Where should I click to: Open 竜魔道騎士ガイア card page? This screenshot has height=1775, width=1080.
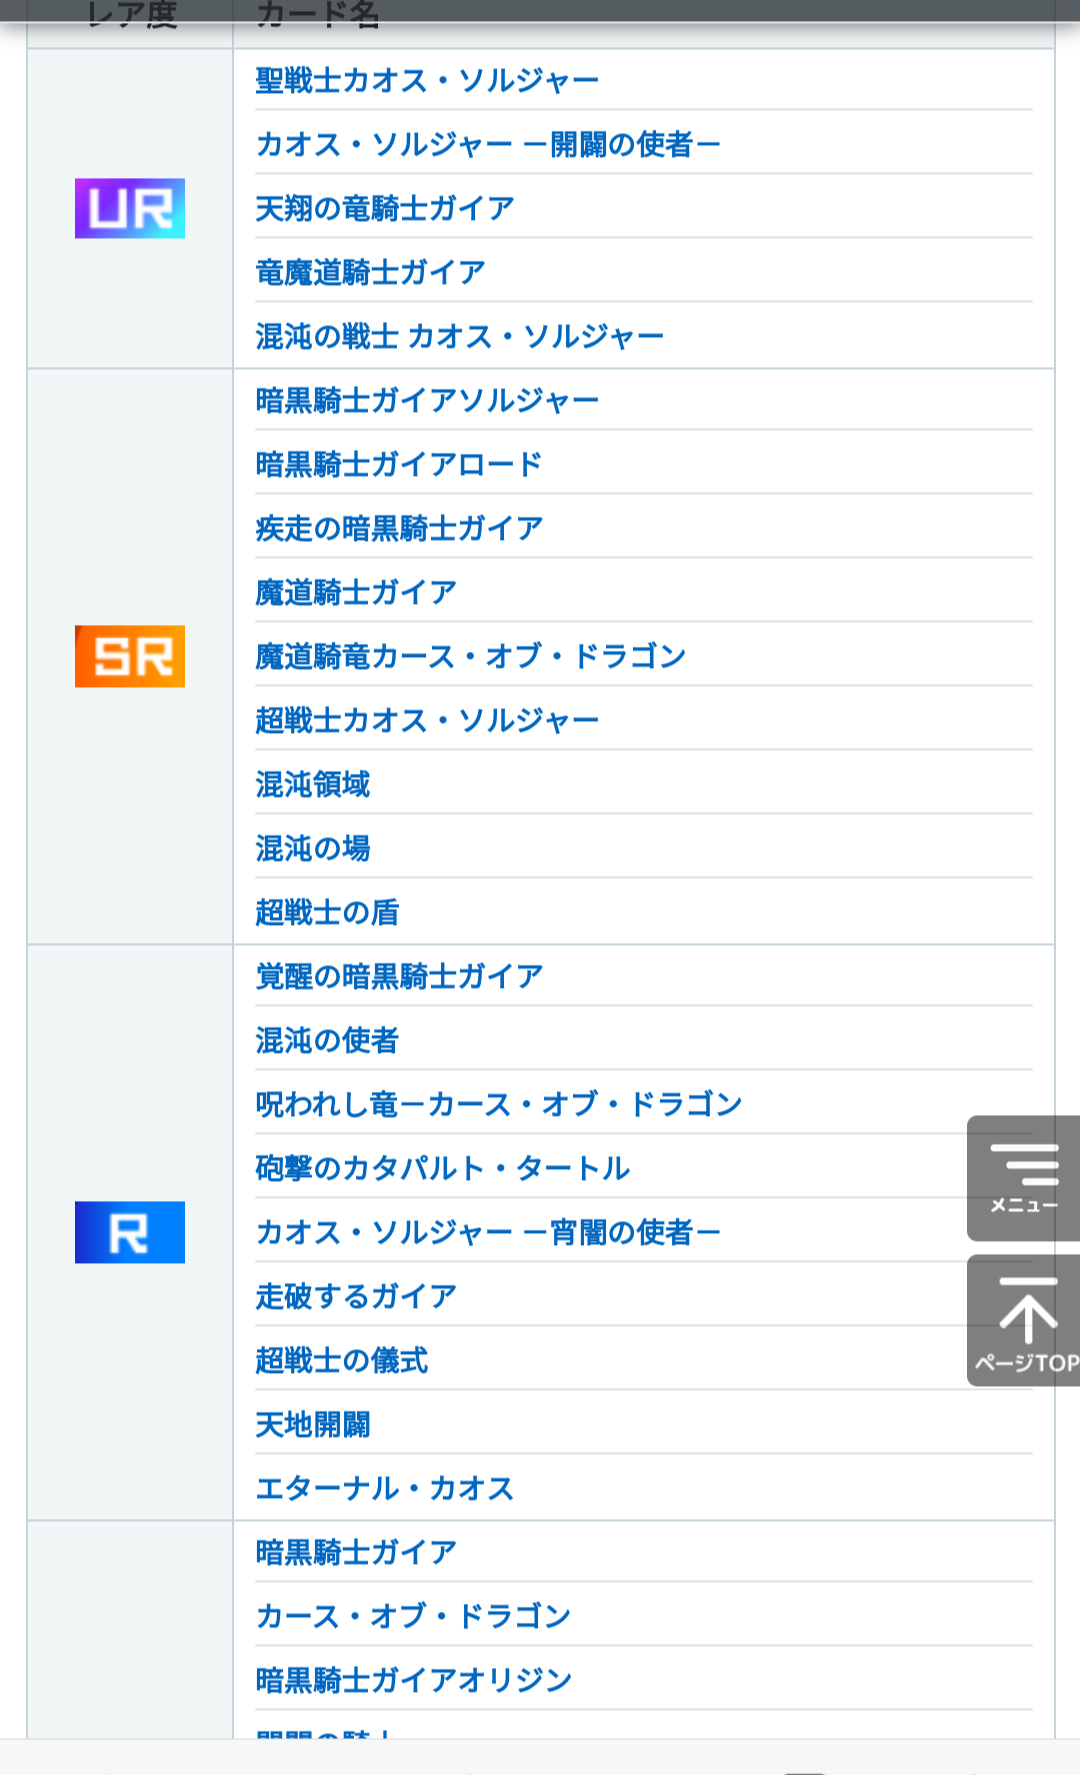click(x=371, y=272)
